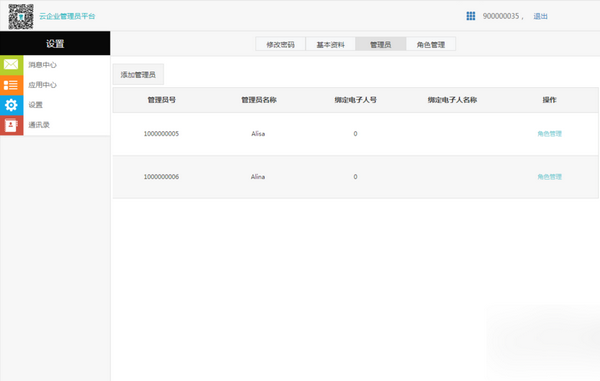Click the QR code logo

[21, 16]
